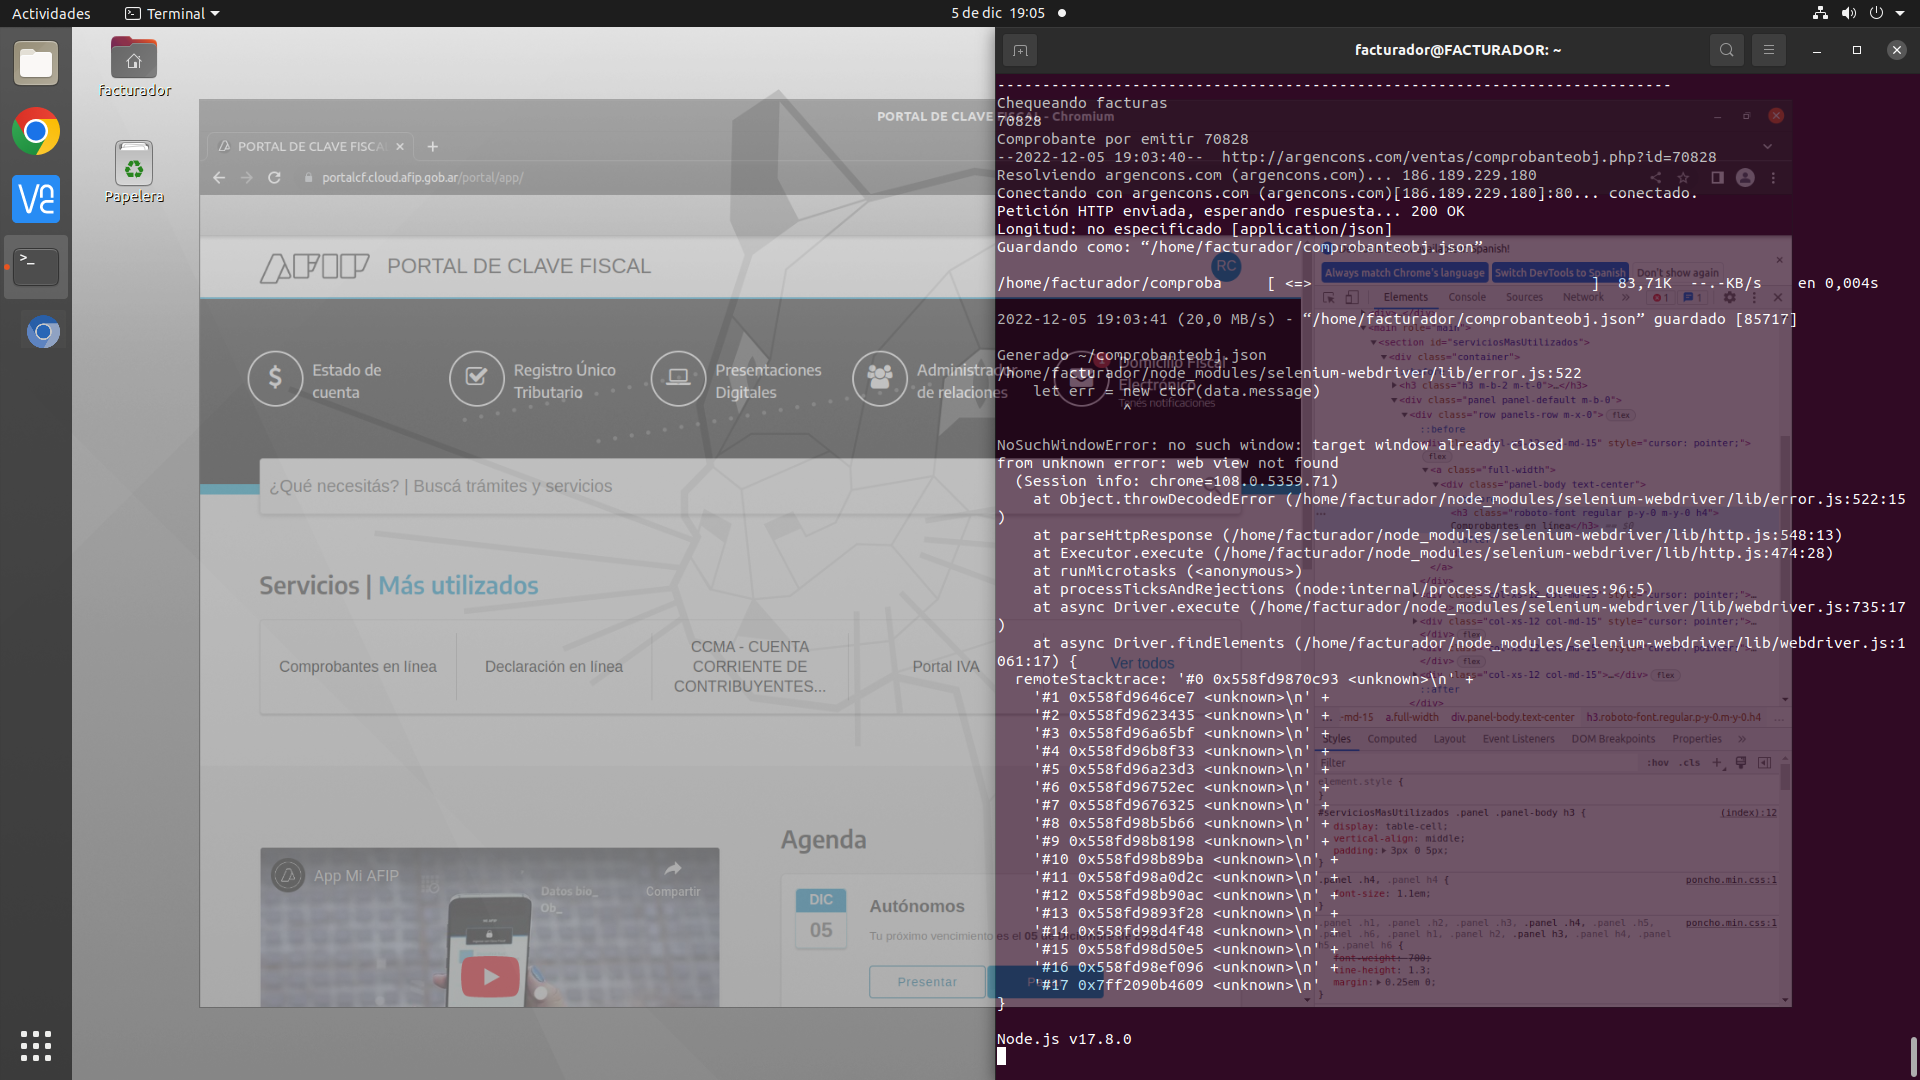
Task: Open the Terminal app menu in top bar
Action: 172,13
